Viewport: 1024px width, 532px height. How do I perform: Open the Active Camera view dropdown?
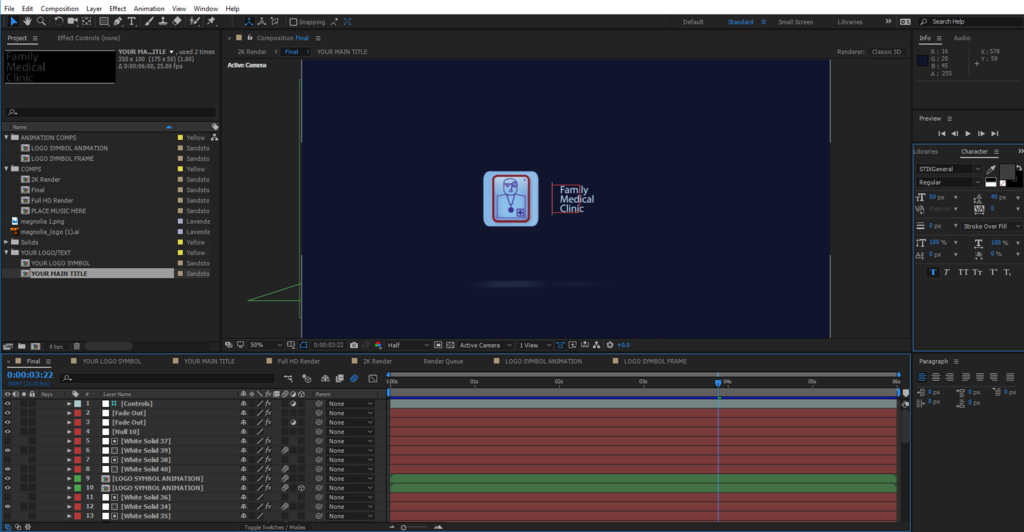484,345
